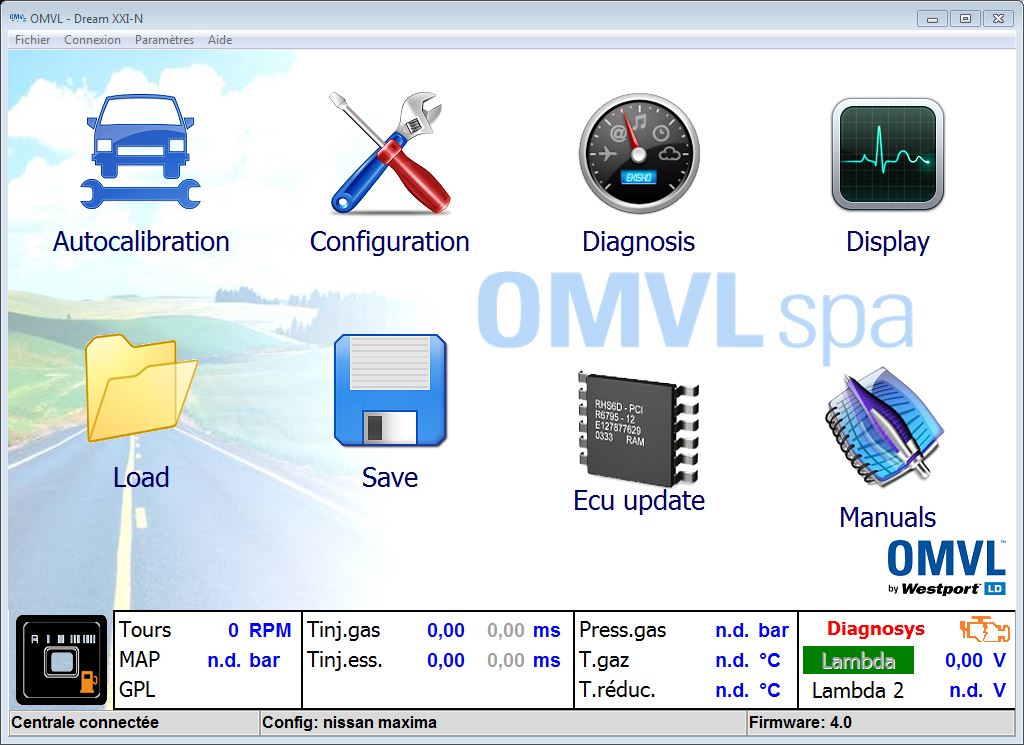The width and height of the screenshot is (1024, 745).
Task: Minimize the OMVL window
Action: coord(933,19)
